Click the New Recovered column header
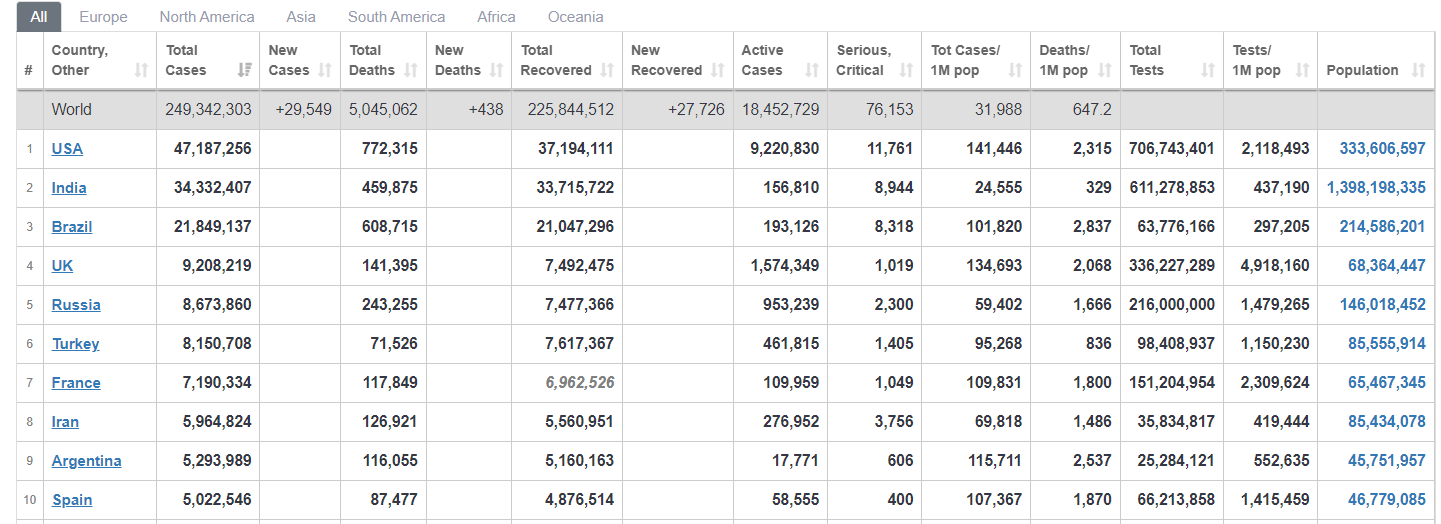This screenshot has height=524, width=1441. (x=677, y=60)
